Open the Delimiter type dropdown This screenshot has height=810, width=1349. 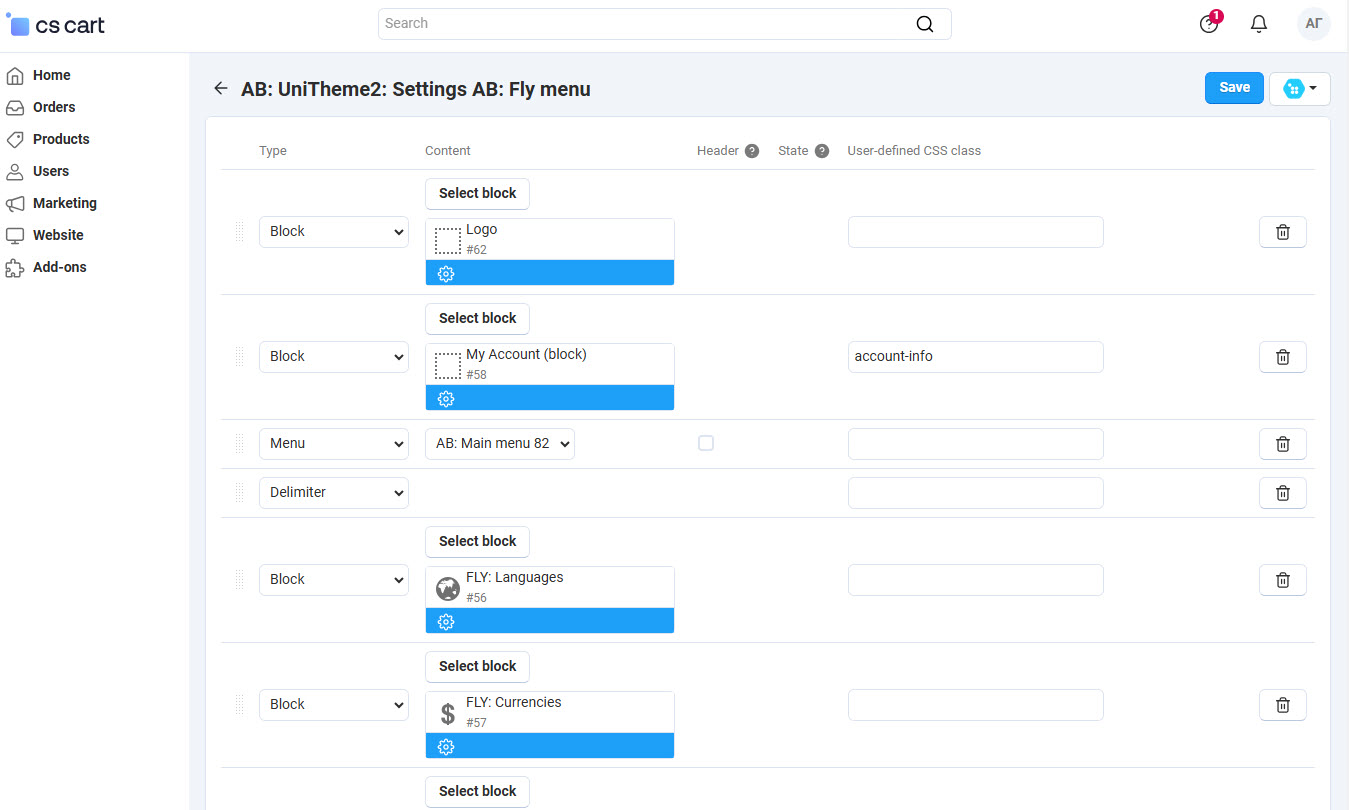coord(334,493)
